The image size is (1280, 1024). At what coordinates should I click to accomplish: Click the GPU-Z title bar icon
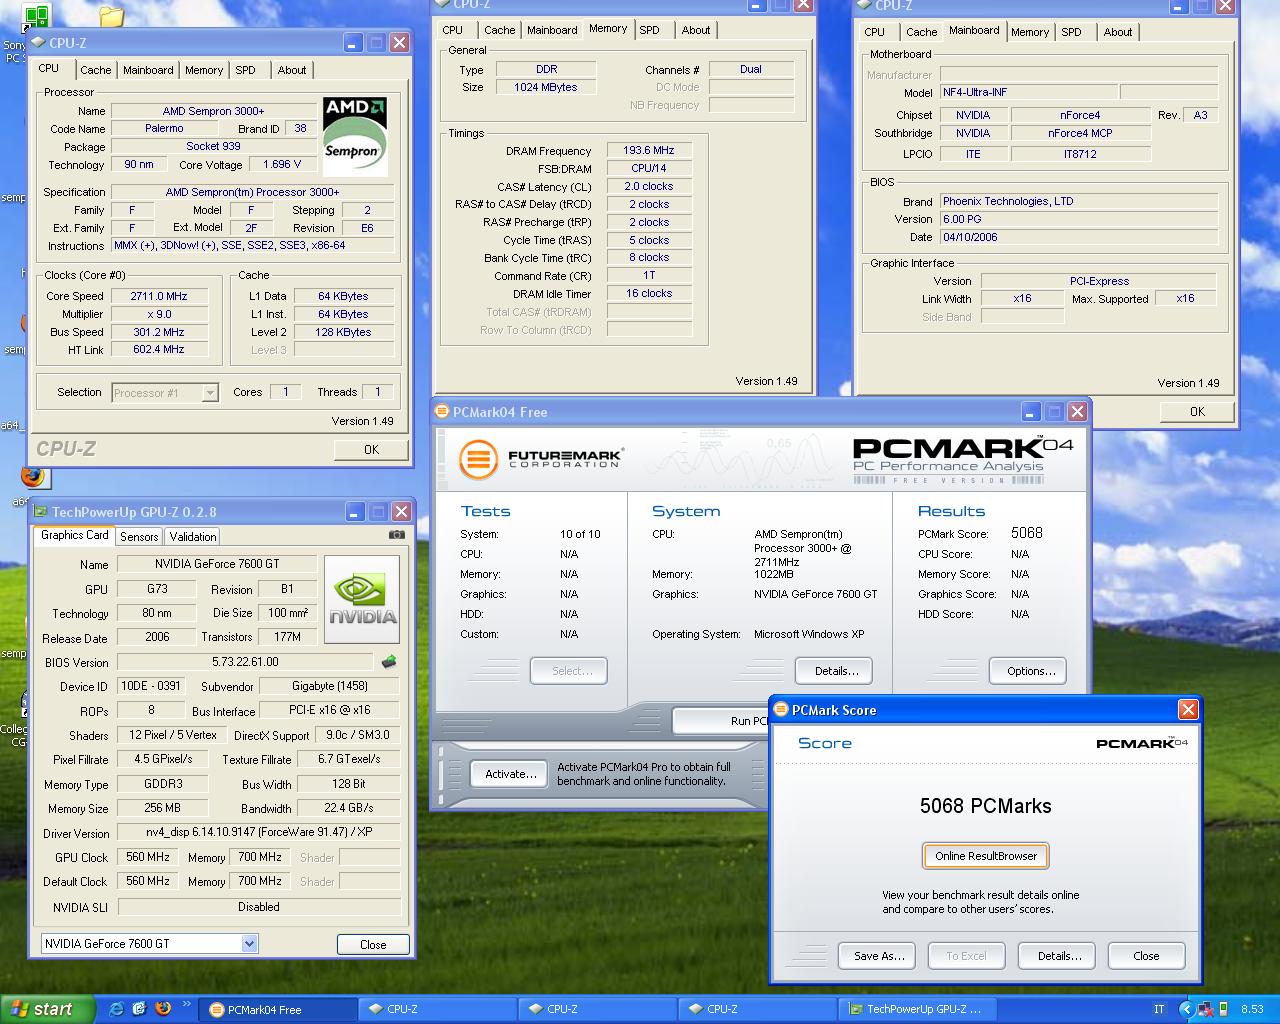tap(40, 512)
